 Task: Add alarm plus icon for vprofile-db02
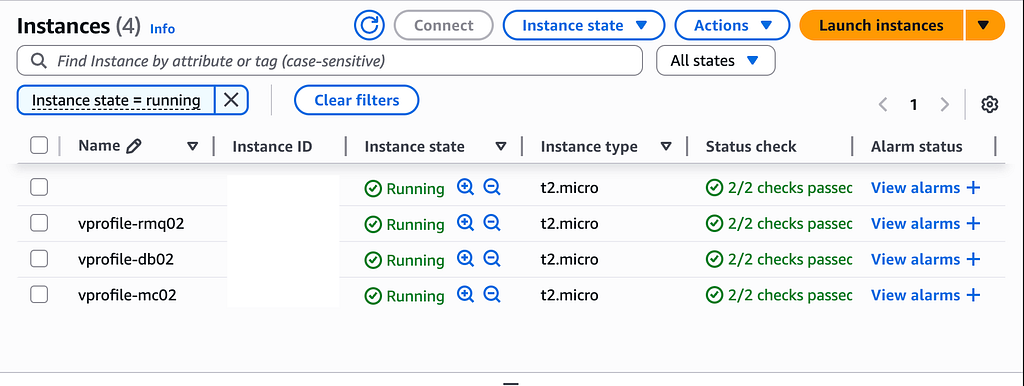click(x=973, y=260)
